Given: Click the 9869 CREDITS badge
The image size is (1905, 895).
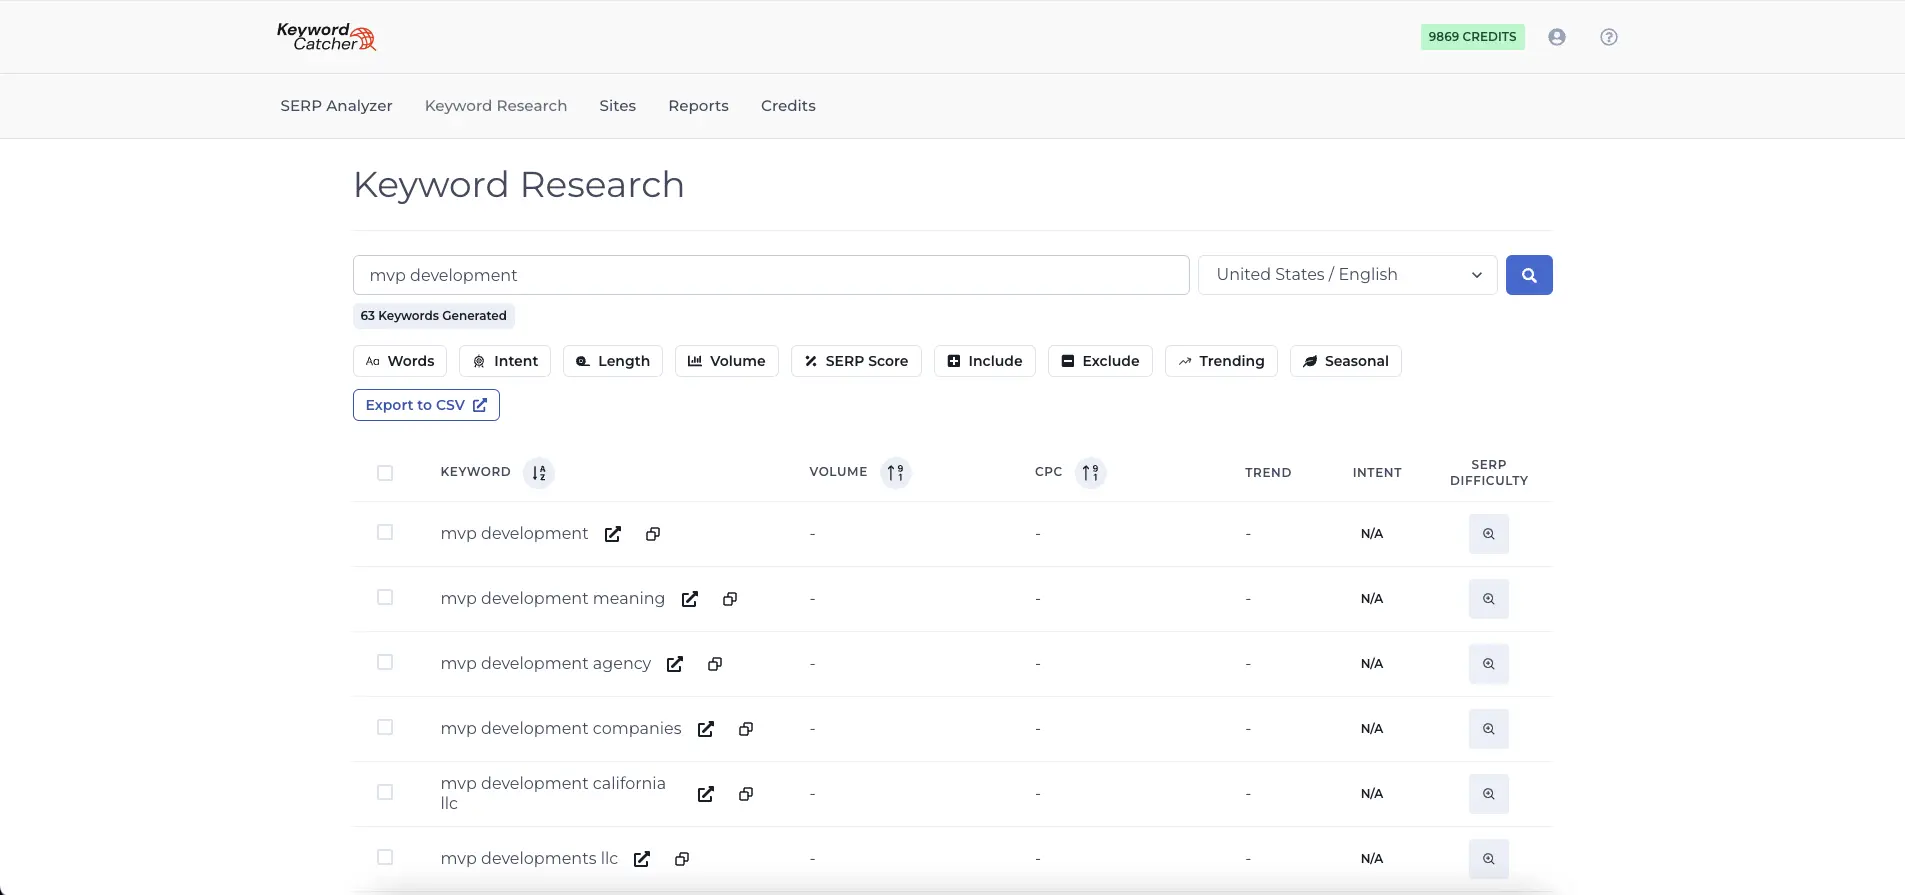Looking at the screenshot, I should click(1473, 37).
